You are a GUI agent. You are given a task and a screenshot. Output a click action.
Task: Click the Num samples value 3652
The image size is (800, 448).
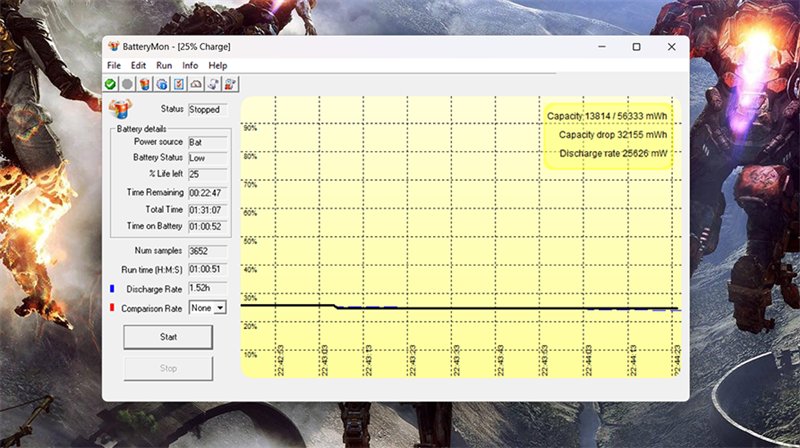tap(208, 251)
